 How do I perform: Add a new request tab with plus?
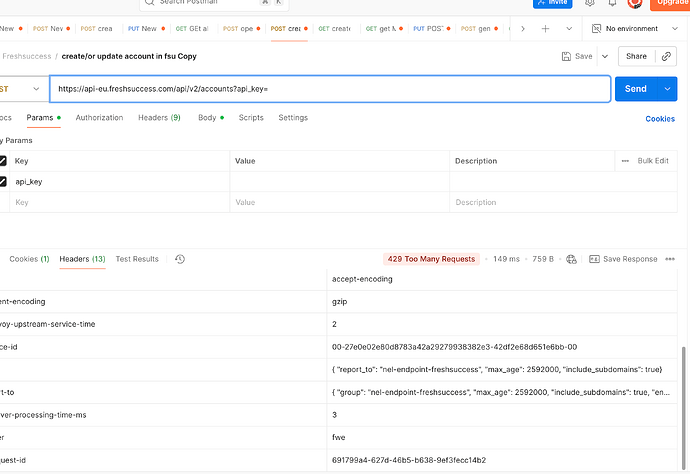tap(545, 29)
